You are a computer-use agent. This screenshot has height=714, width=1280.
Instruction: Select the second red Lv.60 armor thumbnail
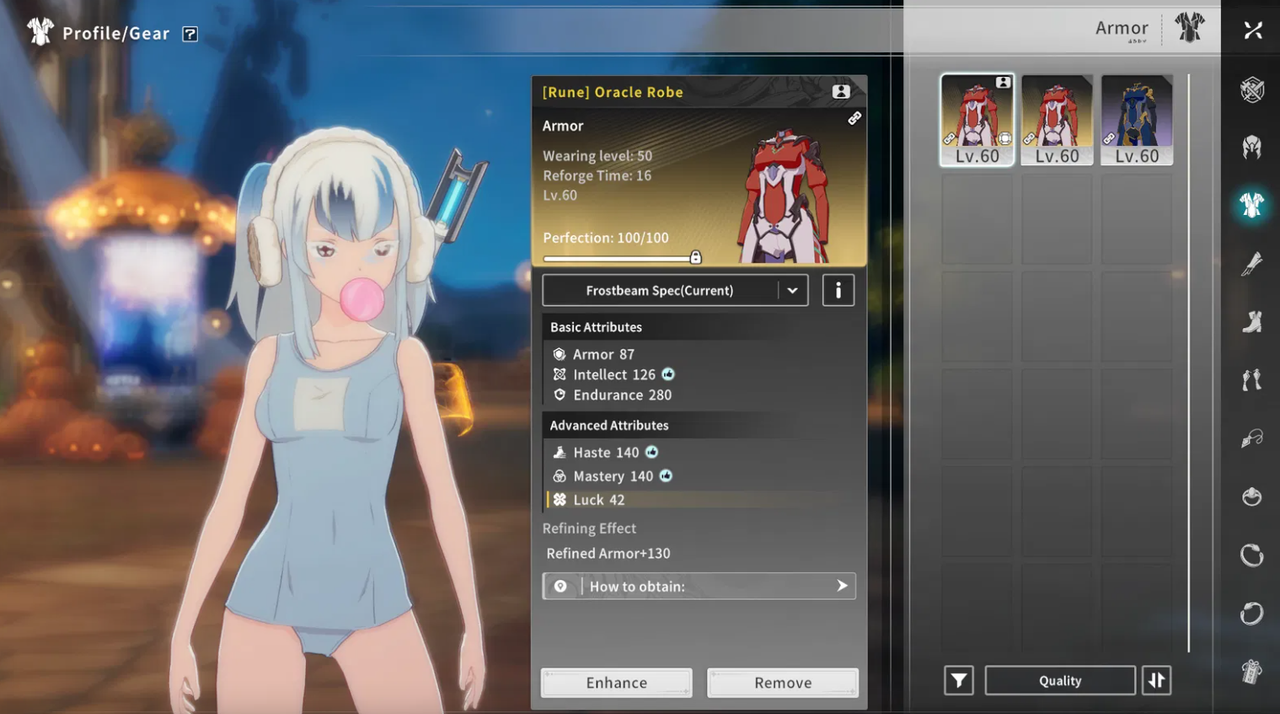tap(1057, 120)
